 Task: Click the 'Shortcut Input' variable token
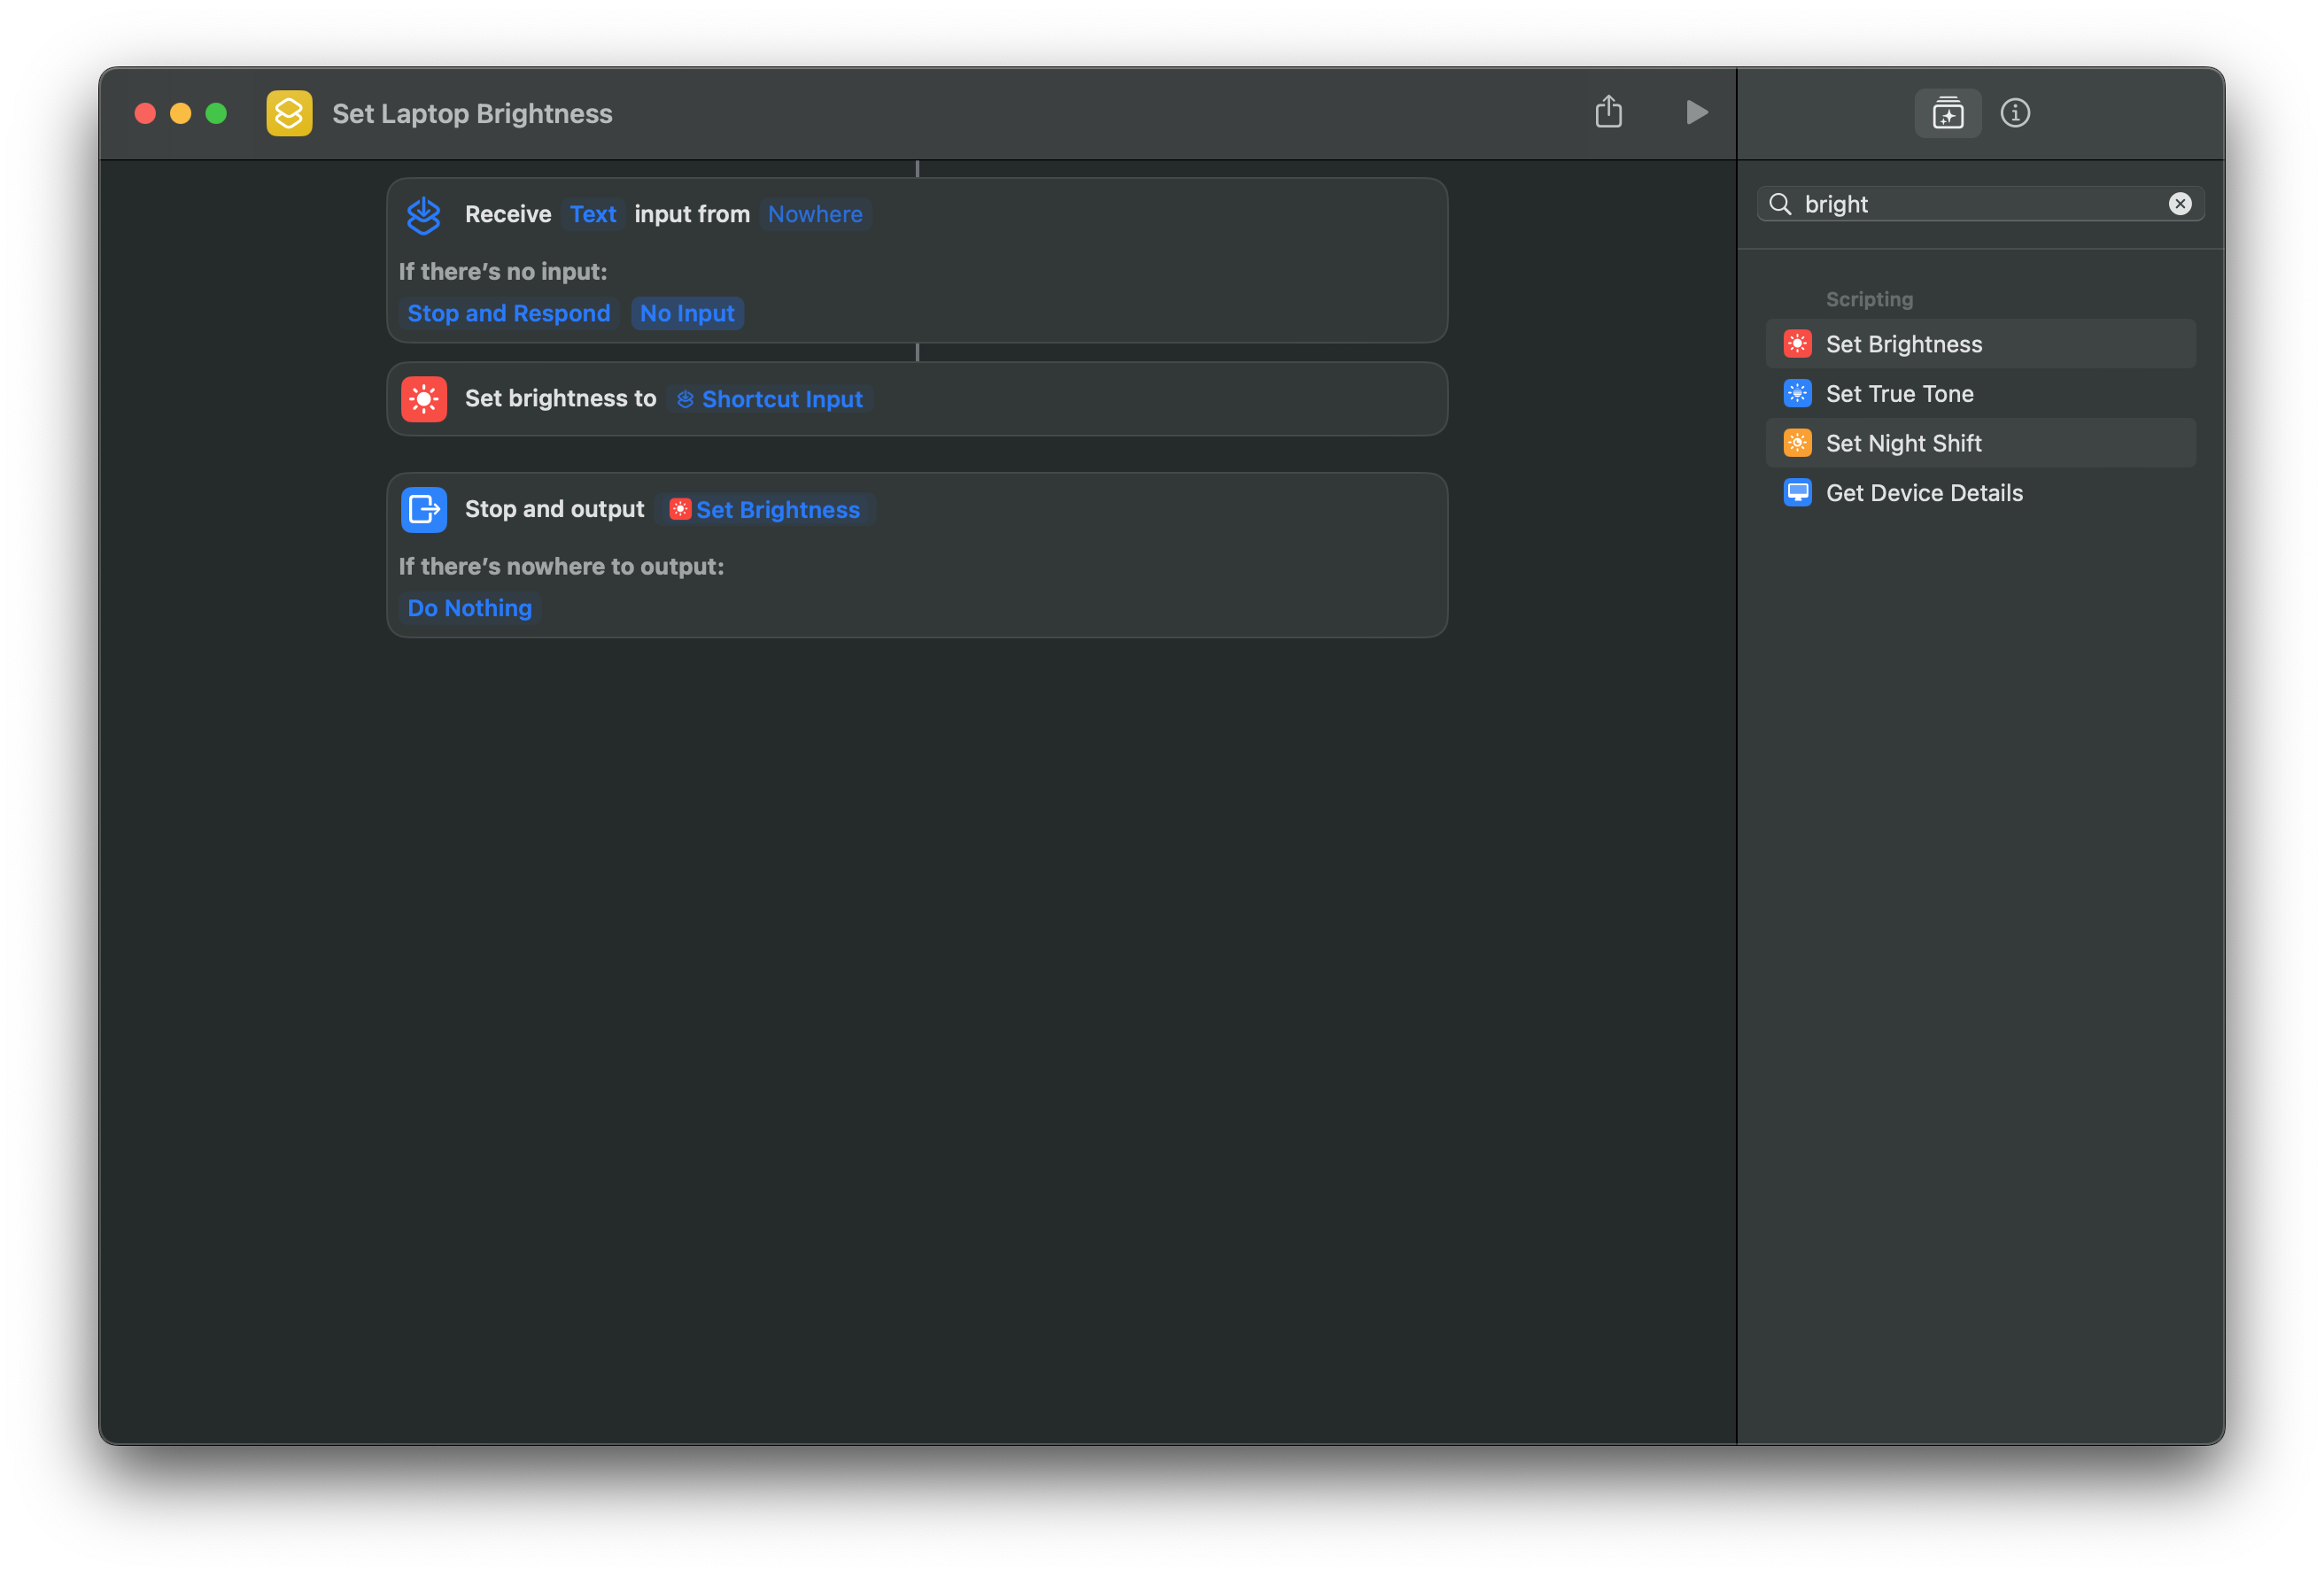point(769,399)
